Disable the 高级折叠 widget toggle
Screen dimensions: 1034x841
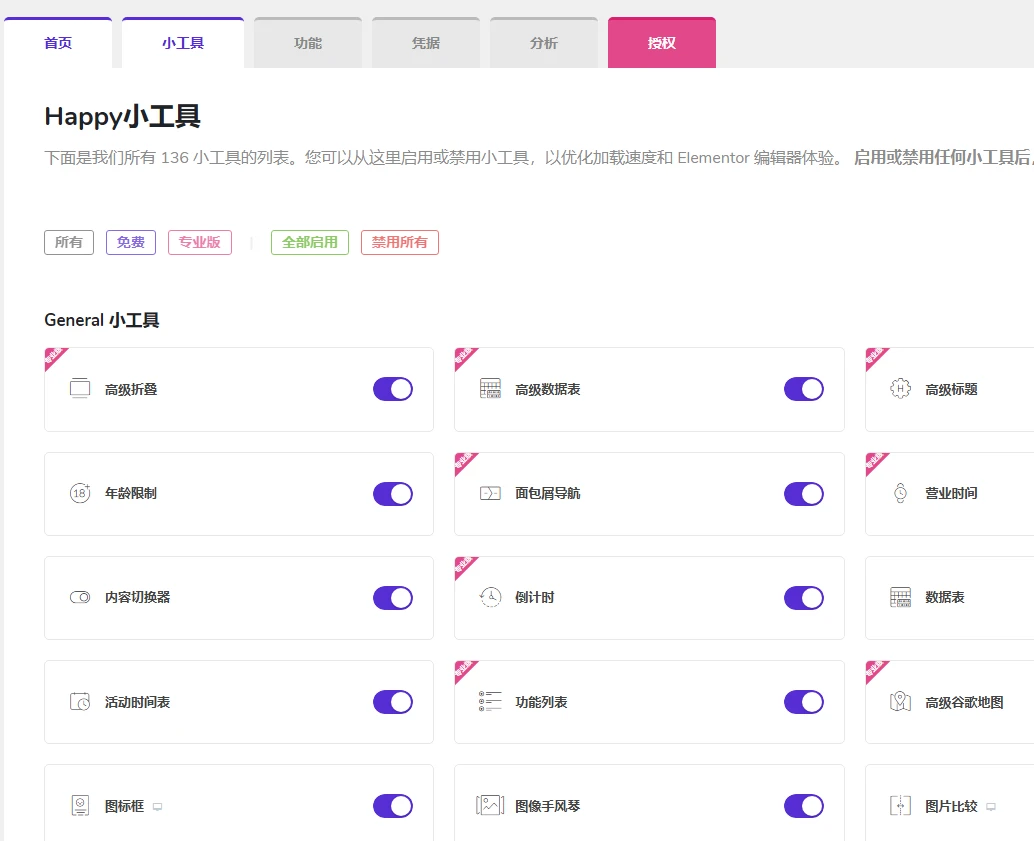pyautogui.click(x=392, y=389)
